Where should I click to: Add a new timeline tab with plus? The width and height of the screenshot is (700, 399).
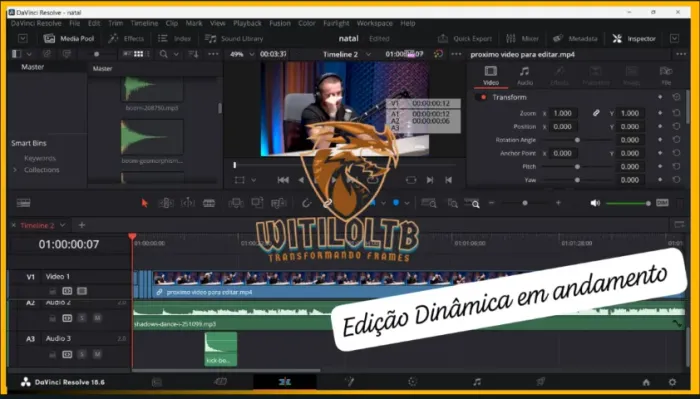click(82, 225)
